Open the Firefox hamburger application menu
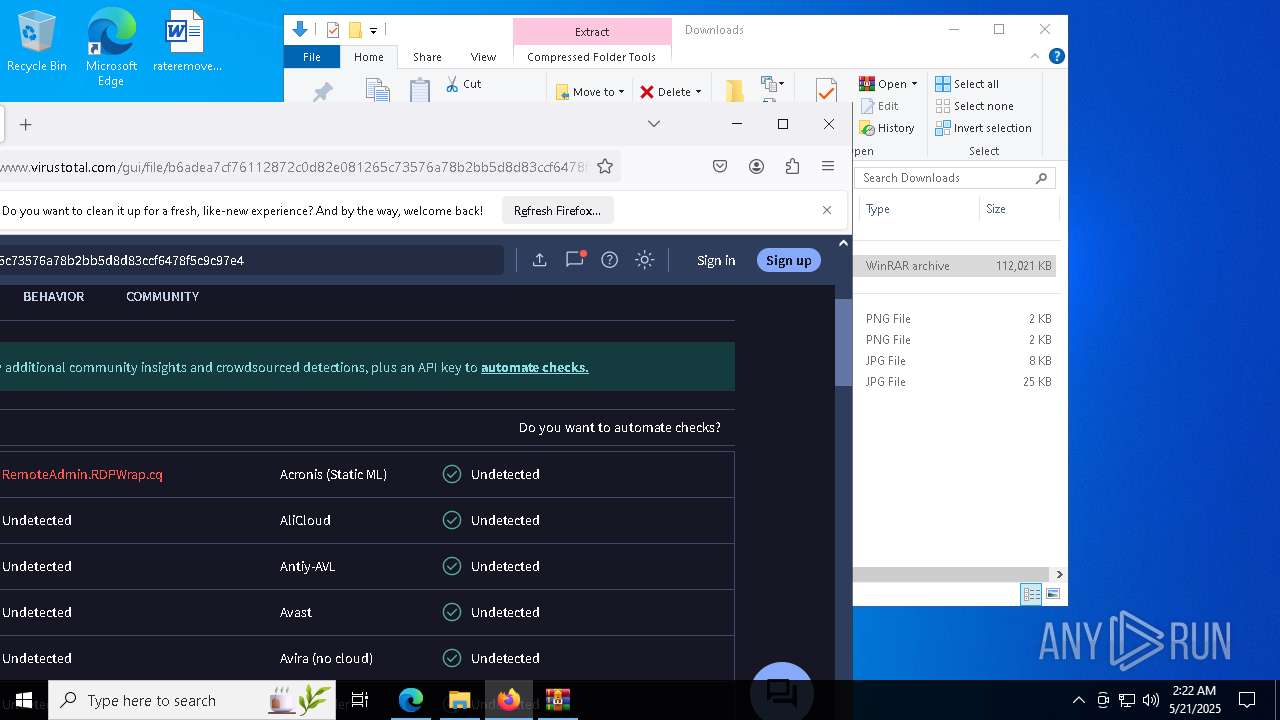1280x720 pixels. coord(828,167)
